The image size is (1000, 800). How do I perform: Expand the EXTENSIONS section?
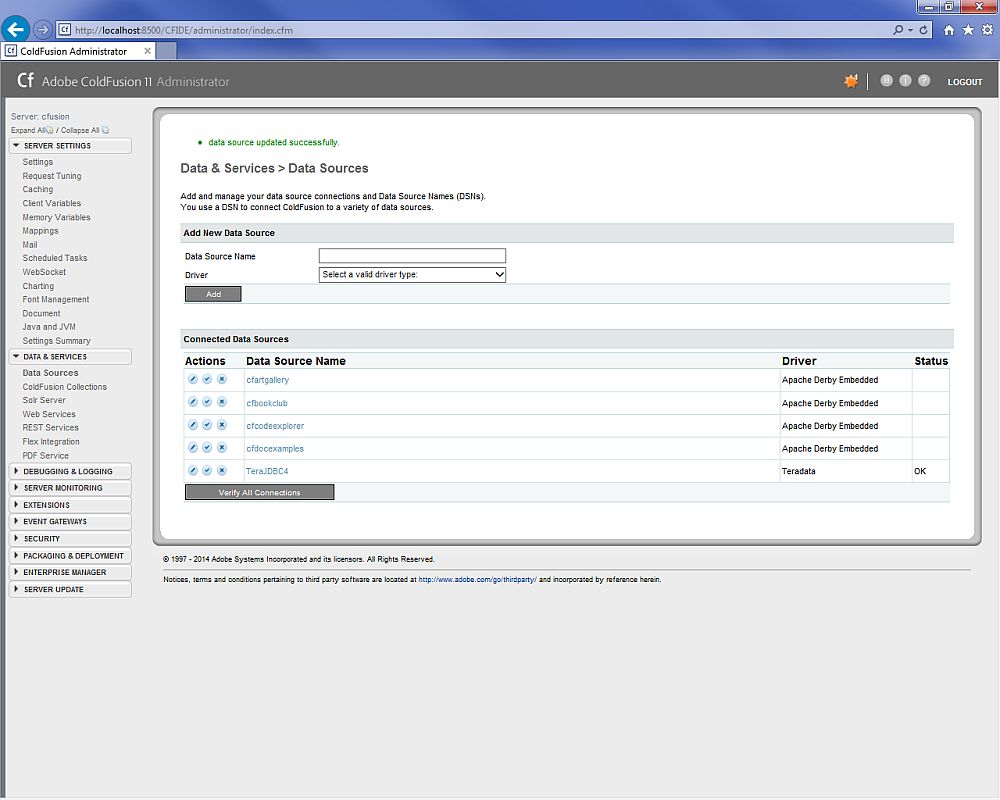70,505
